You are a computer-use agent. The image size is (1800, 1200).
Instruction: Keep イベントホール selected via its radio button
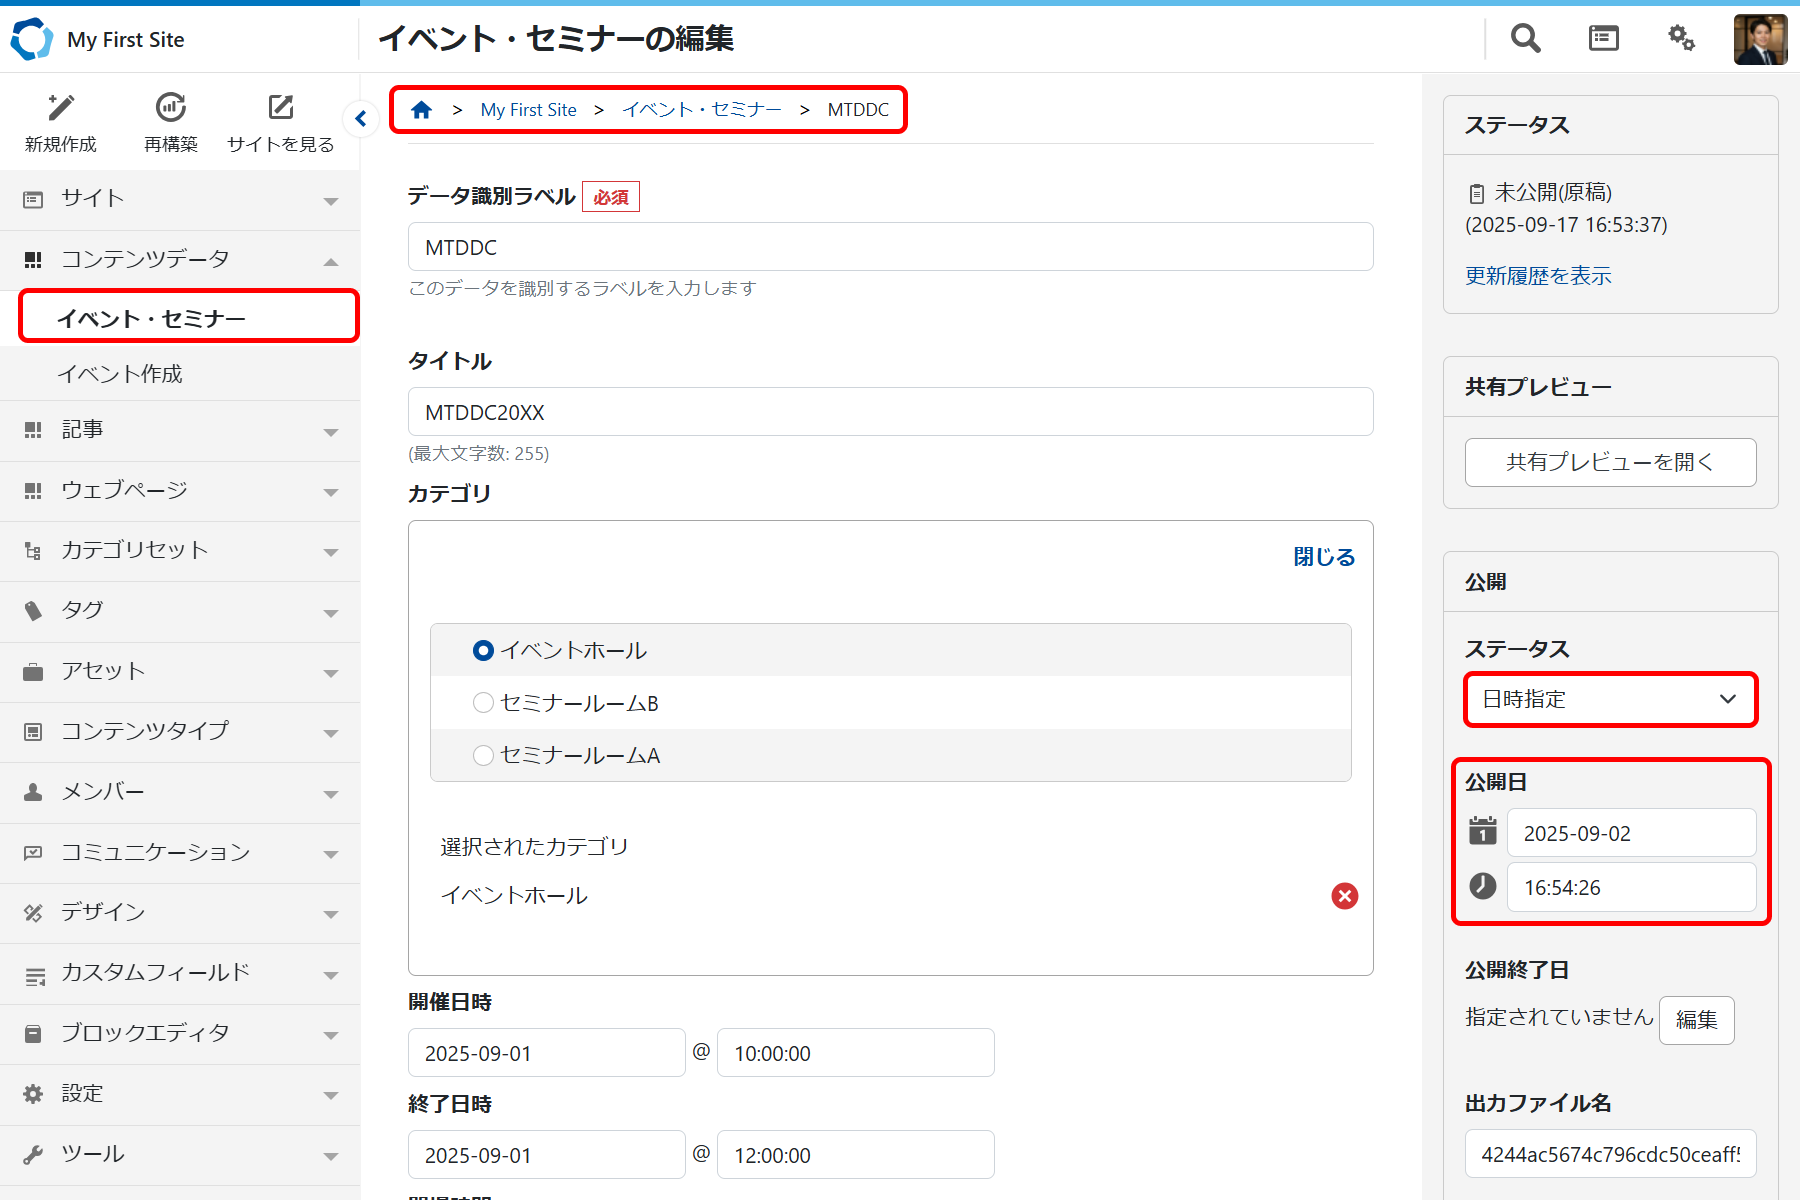click(x=483, y=650)
